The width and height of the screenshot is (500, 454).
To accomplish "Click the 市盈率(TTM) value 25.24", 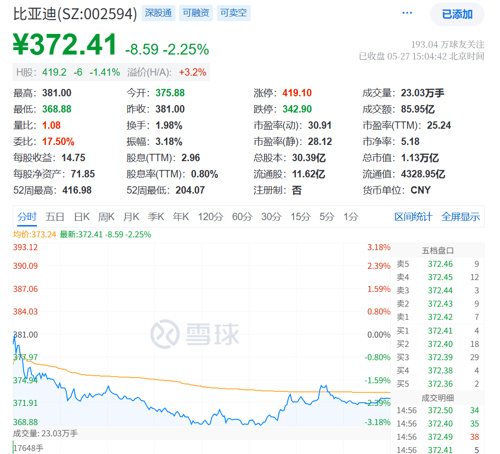I will tap(439, 125).
